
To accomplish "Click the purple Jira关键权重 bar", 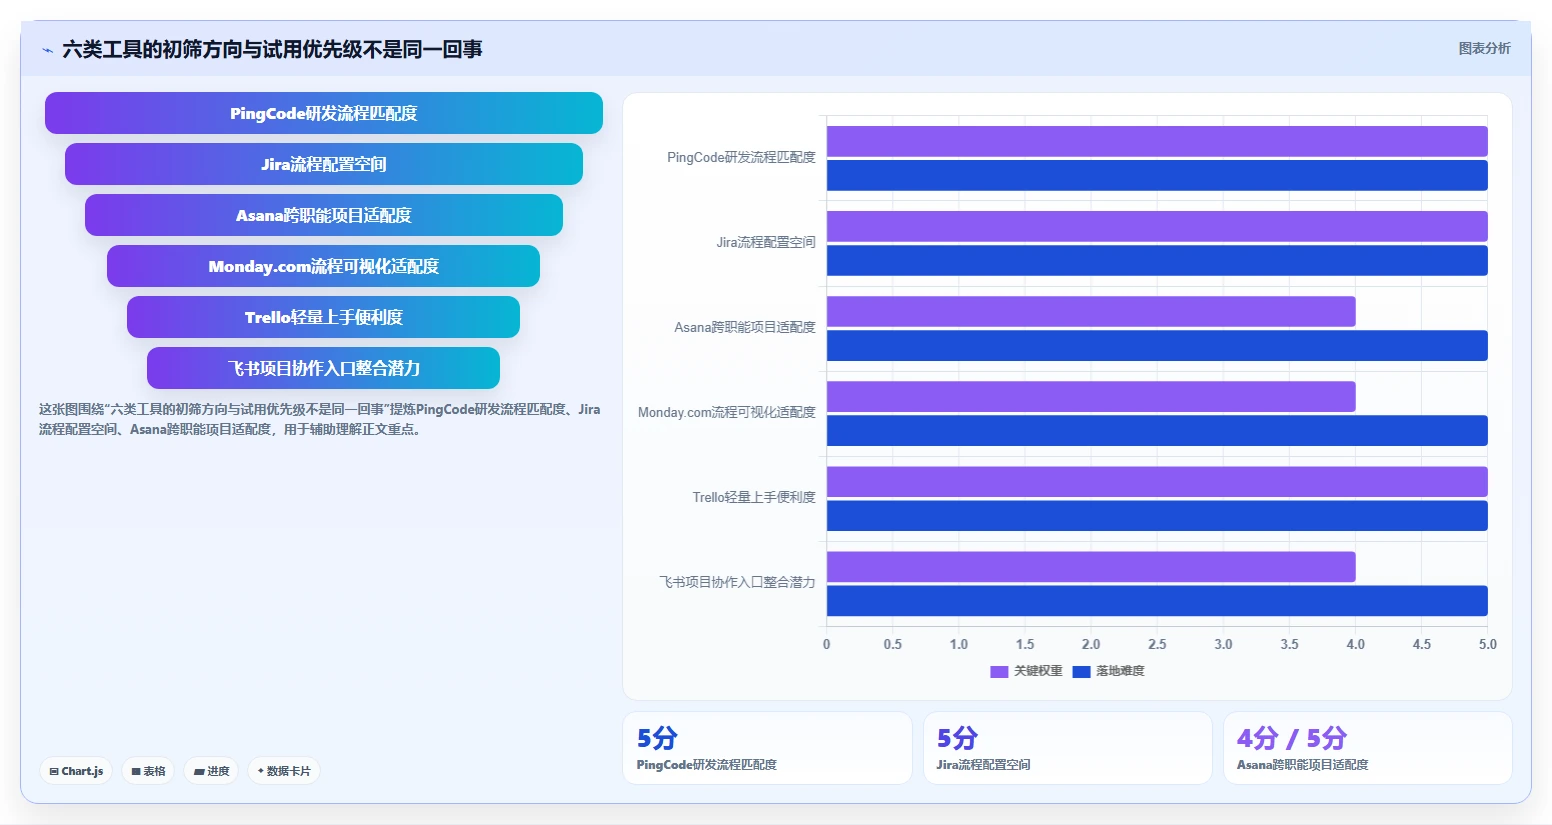I will [1157, 226].
